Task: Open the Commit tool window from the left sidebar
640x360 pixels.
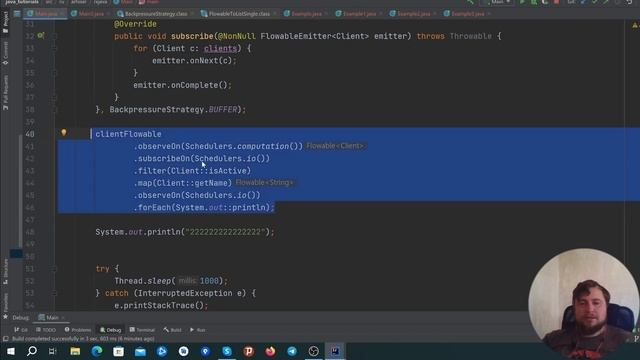Action: pyautogui.click(x=5, y=53)
